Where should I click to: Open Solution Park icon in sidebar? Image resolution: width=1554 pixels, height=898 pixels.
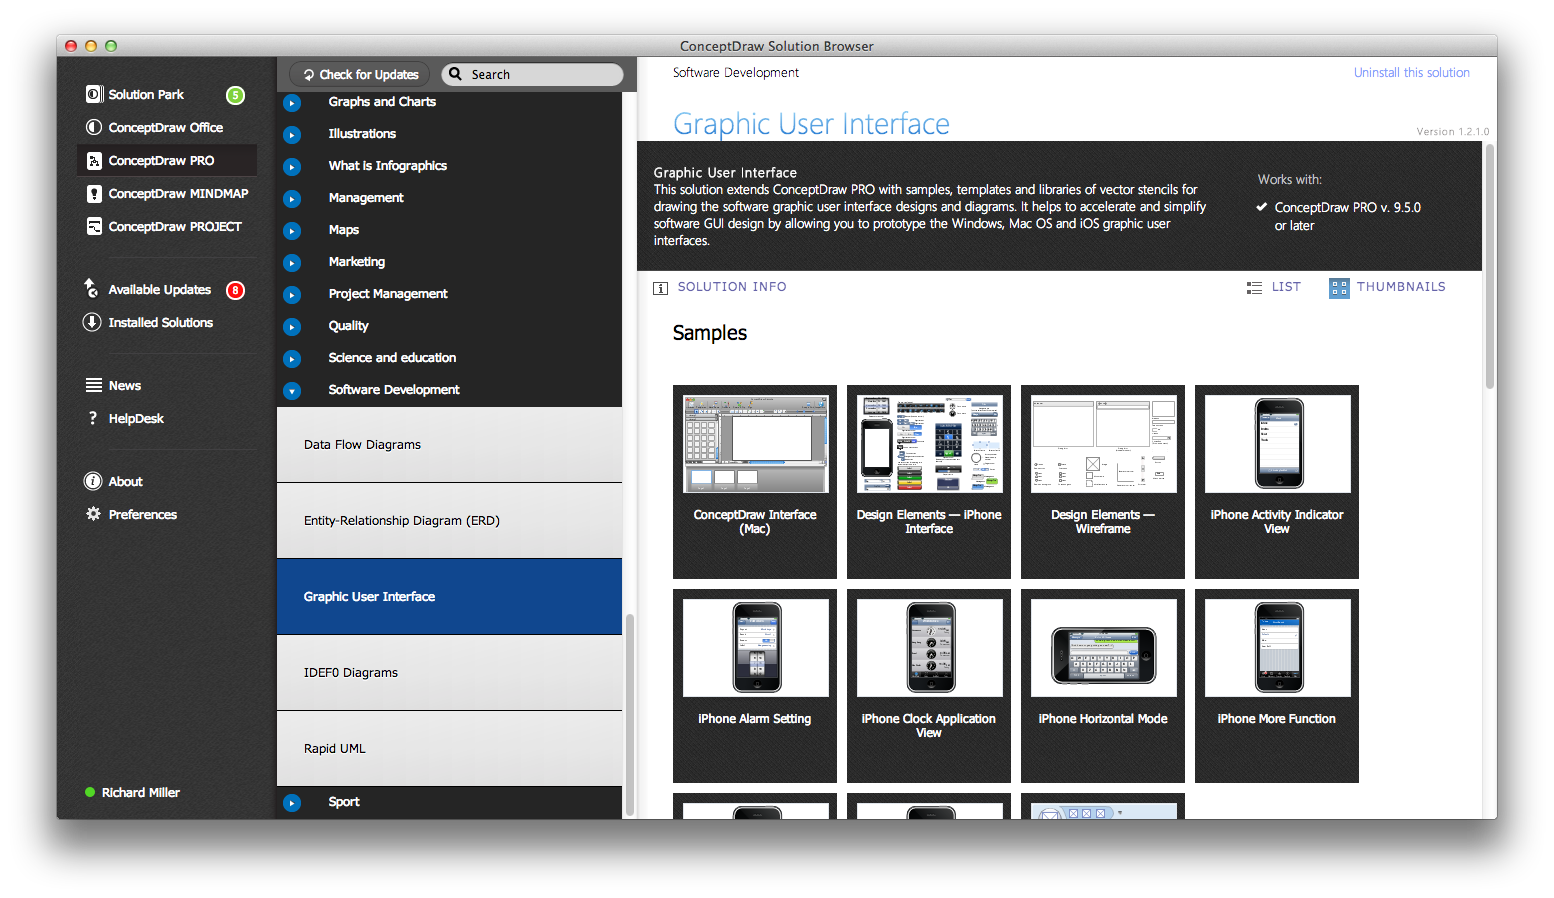94,94
